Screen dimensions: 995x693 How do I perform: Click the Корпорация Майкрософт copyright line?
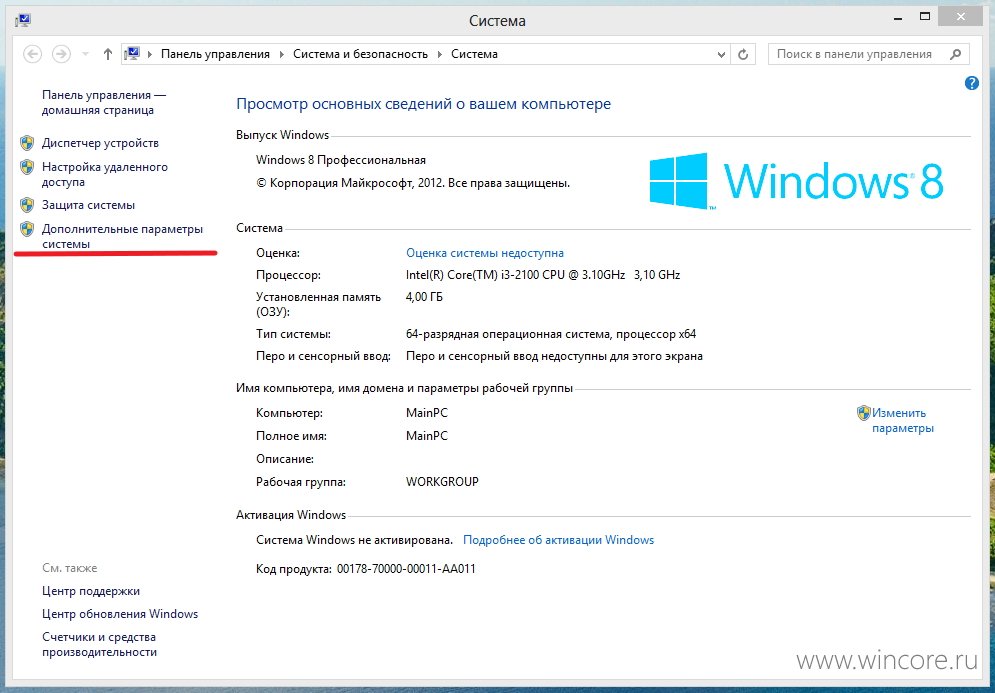[x=413, y=183]
